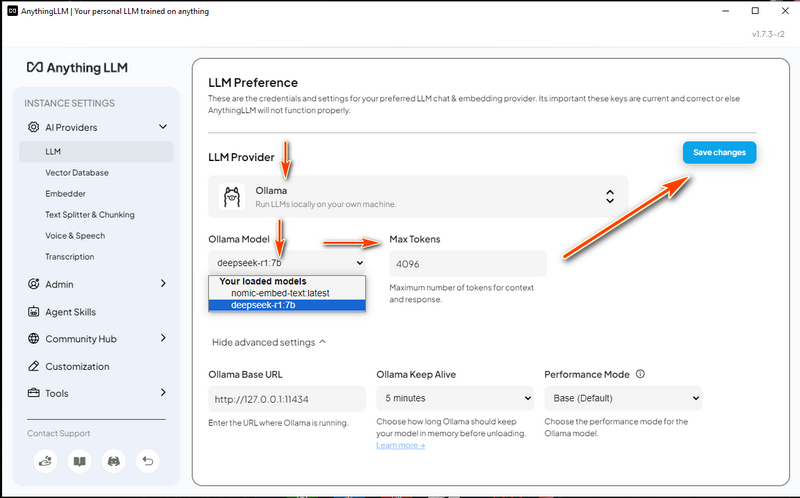The width and height of the screenshot is (800, 498).
Task: Click the LLM Preference heading
Action: coord(253,83)
